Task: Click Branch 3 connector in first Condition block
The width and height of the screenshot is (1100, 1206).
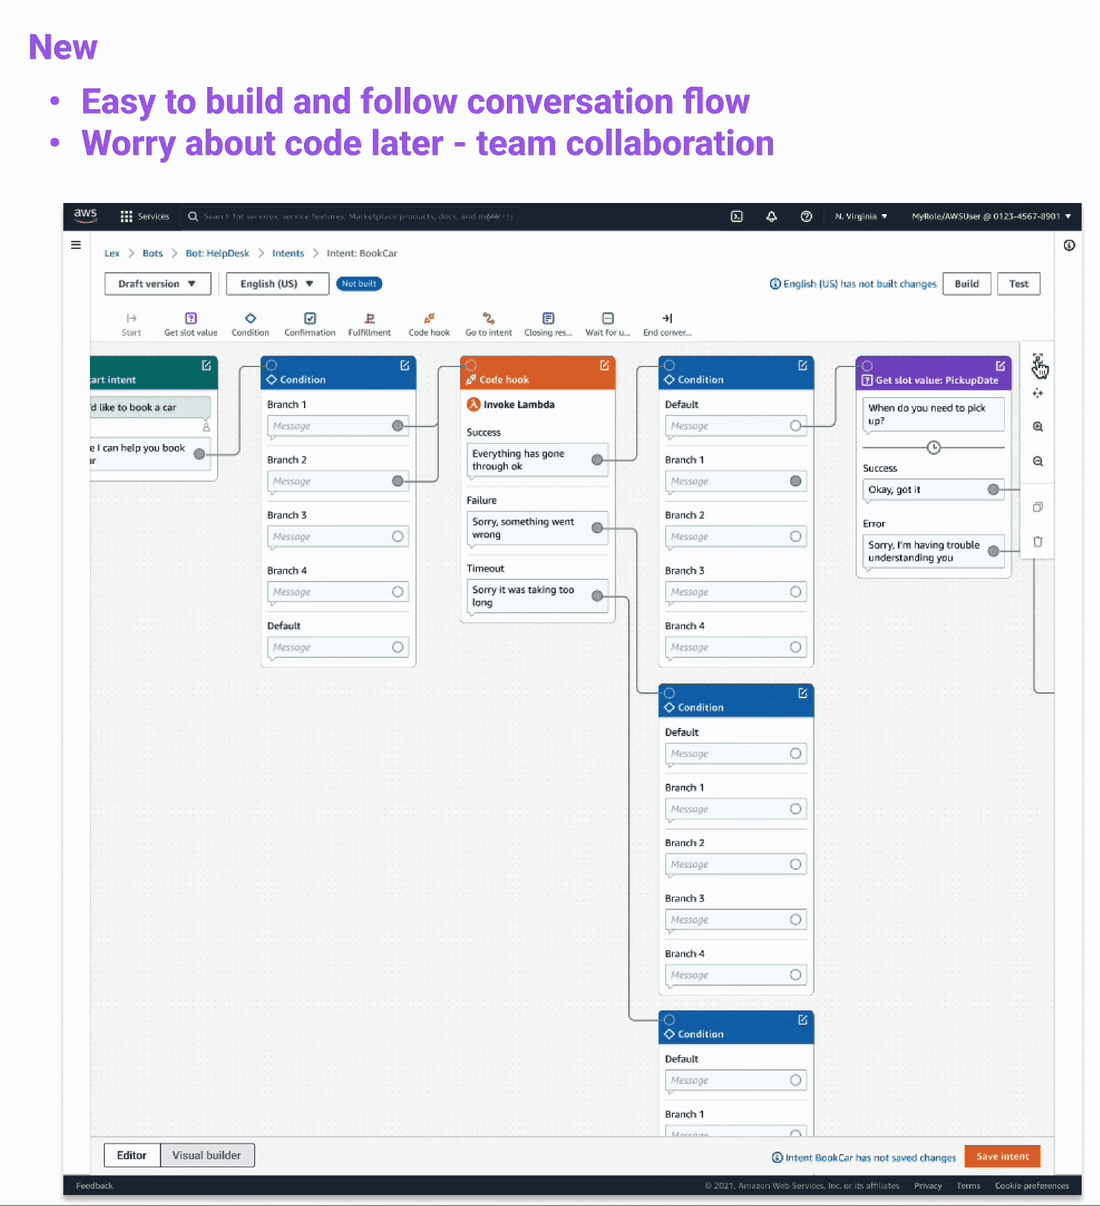Action: pyautogui.click(x=398, y=537)
